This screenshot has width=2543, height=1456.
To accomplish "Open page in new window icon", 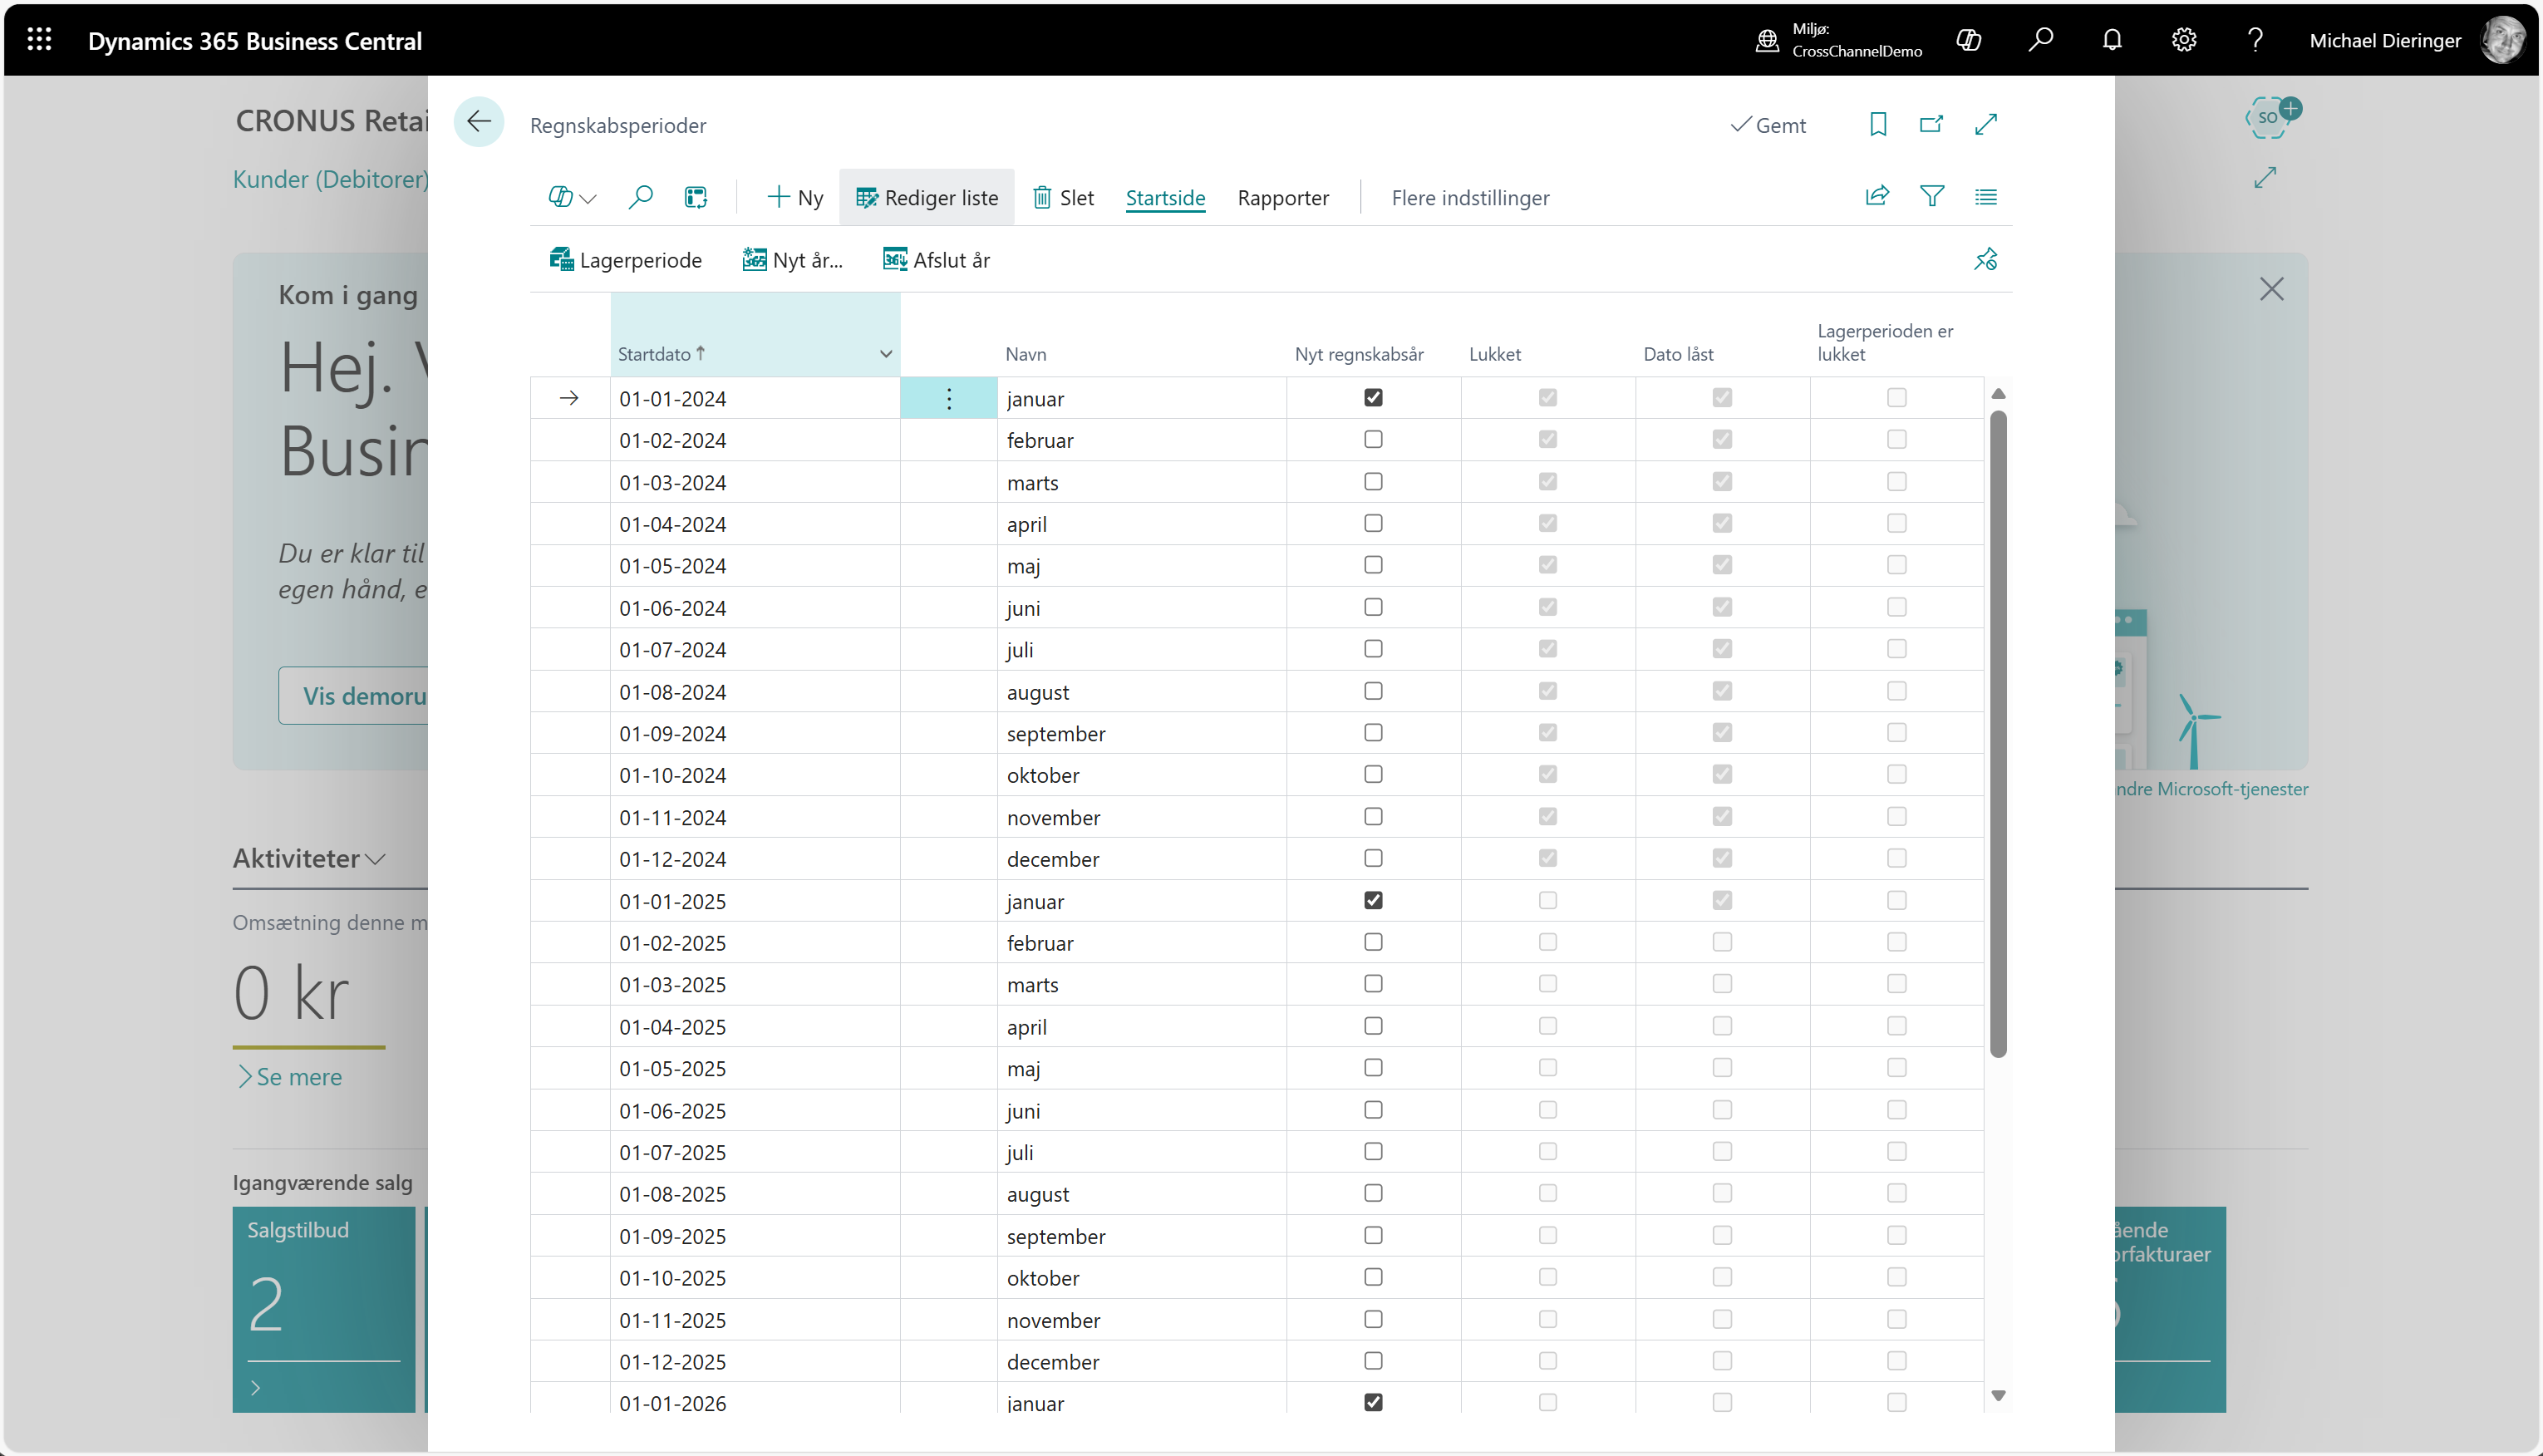I will [1931, 124].
